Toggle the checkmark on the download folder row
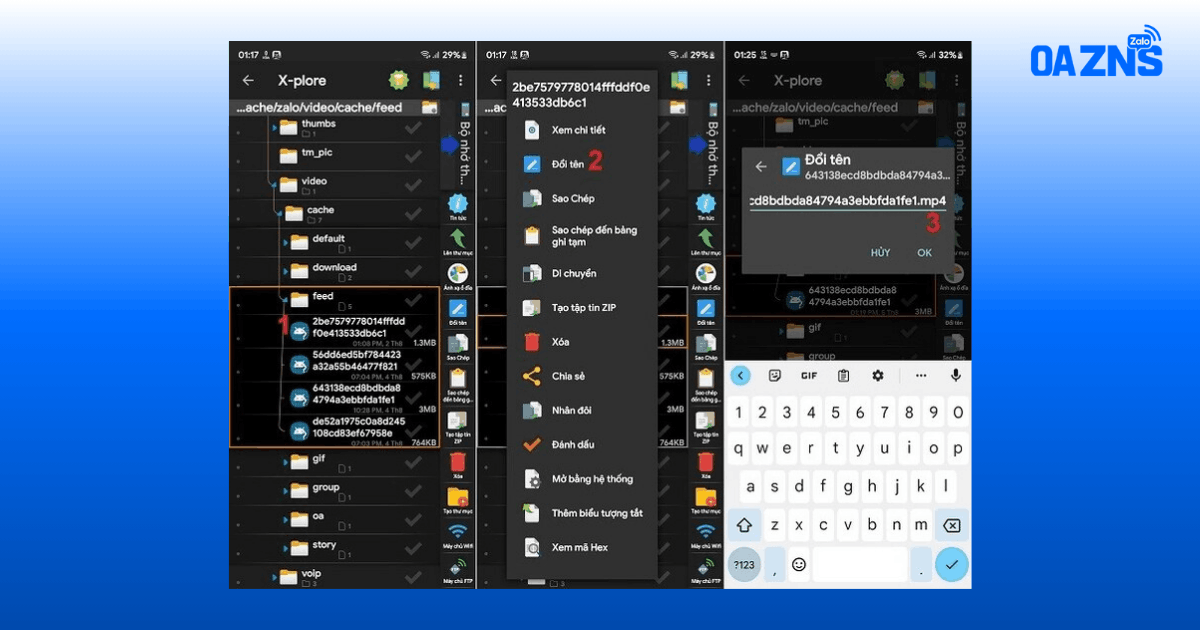 click(x=413, y=271)
